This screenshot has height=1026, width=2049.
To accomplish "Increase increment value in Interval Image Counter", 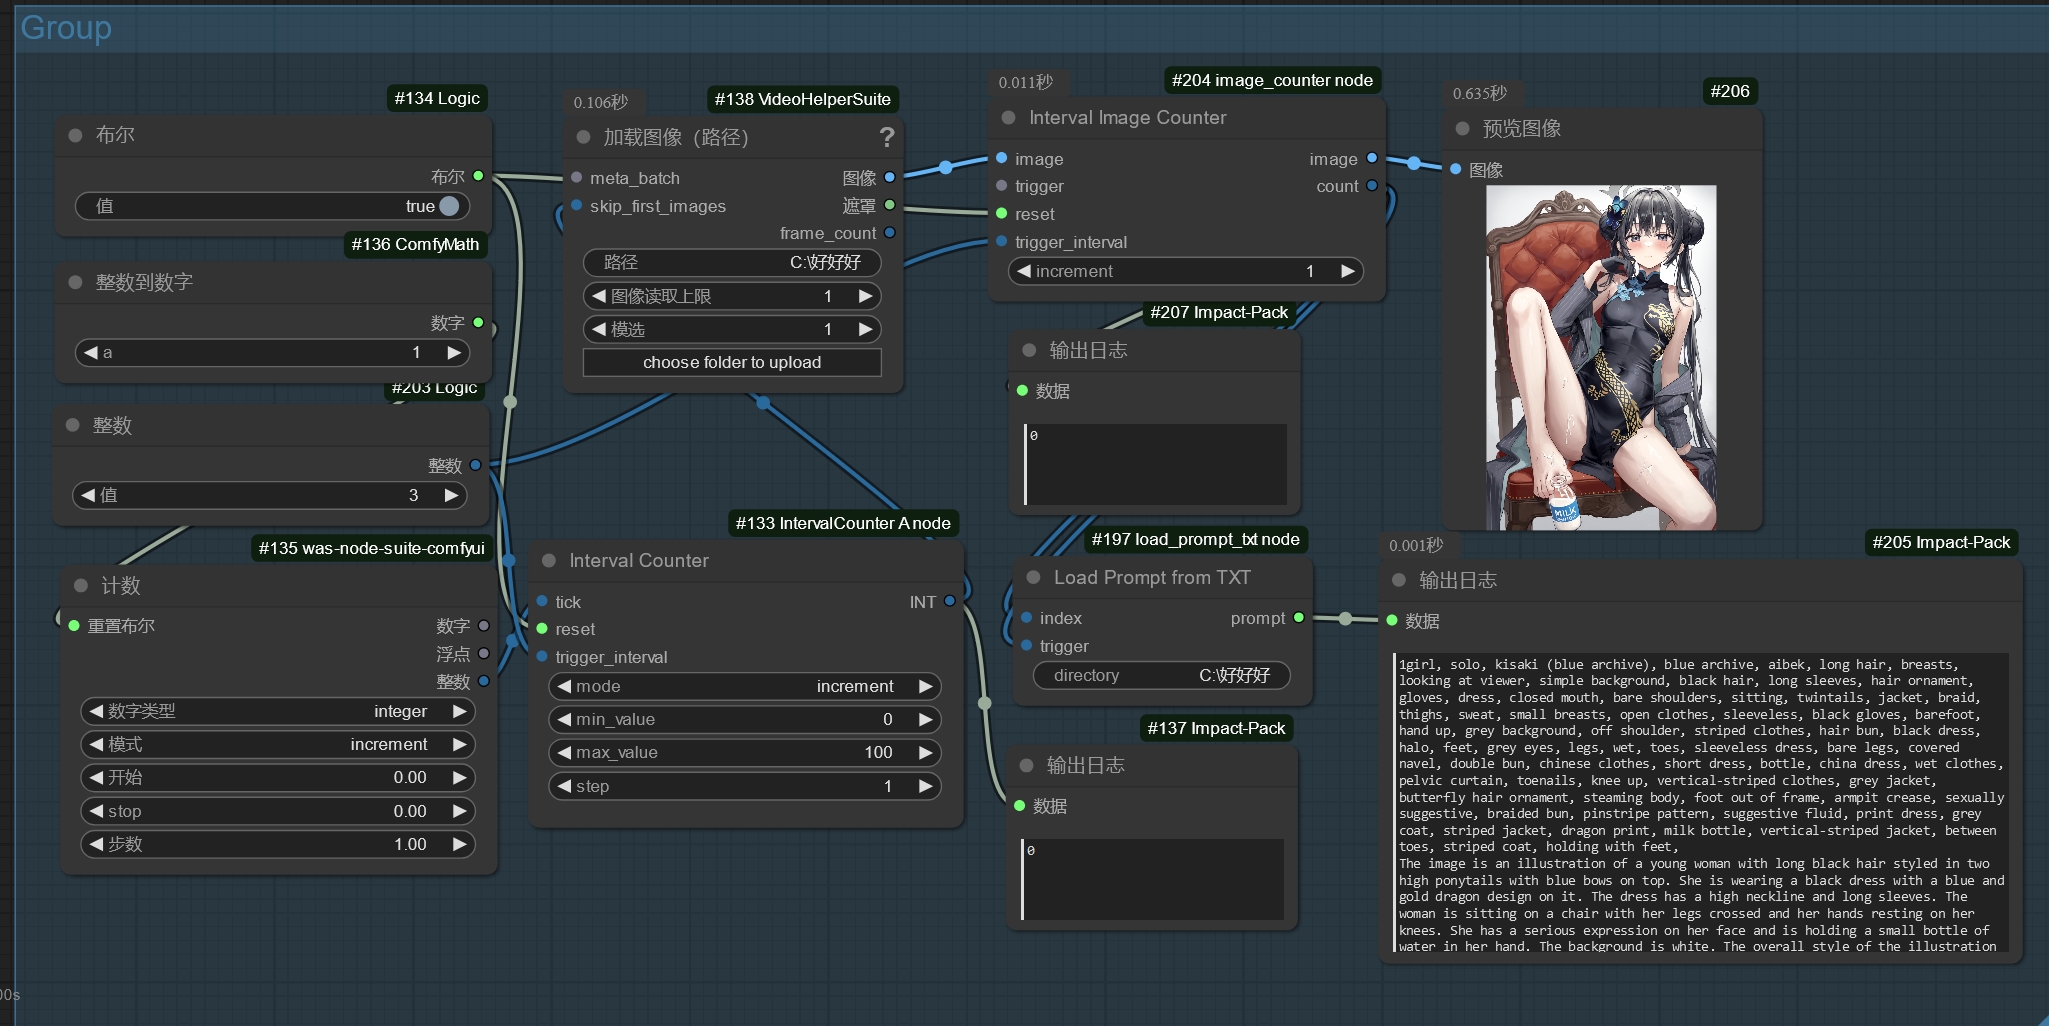I will [x=1348, y=271].
